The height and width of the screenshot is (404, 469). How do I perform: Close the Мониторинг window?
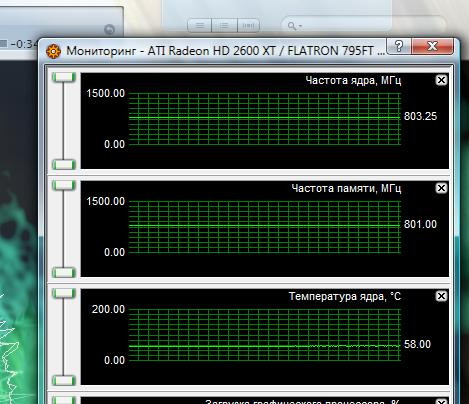pyautogui.click(x=432, y=46)
